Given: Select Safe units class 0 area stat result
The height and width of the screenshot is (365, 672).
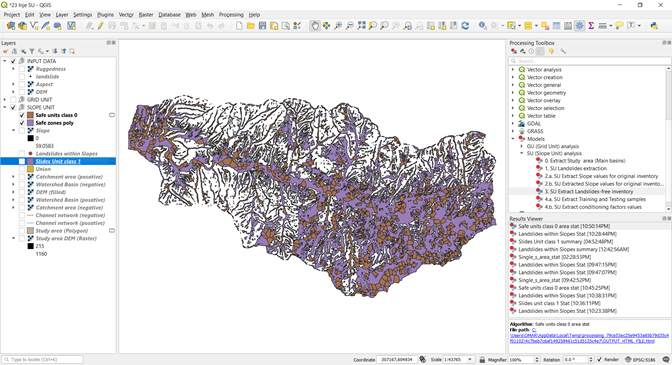Looking at the screenshot, I should click(x=564, y=226).
